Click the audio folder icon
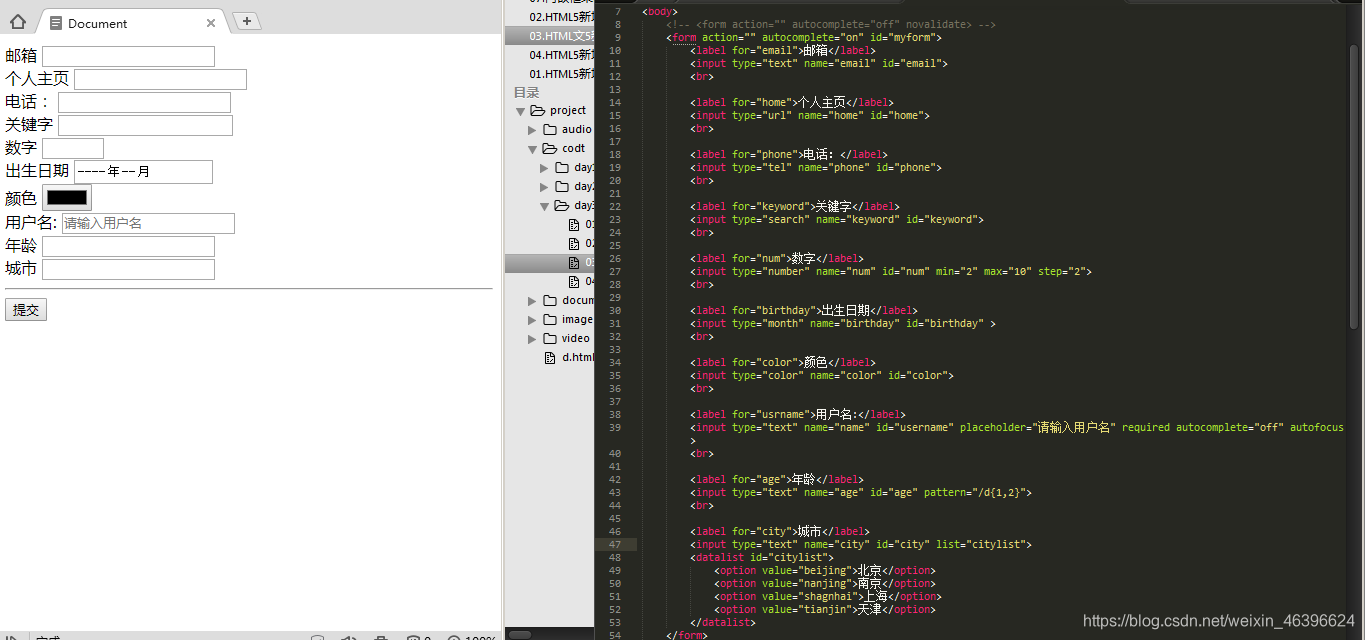The width and height of the screenshot is (1365, 640). point(550,129)
